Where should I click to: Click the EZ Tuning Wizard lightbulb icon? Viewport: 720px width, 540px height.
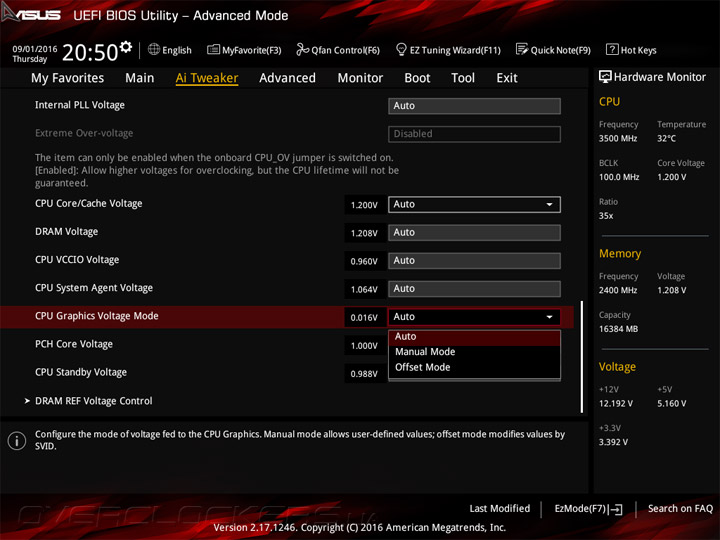coord(401,49)
